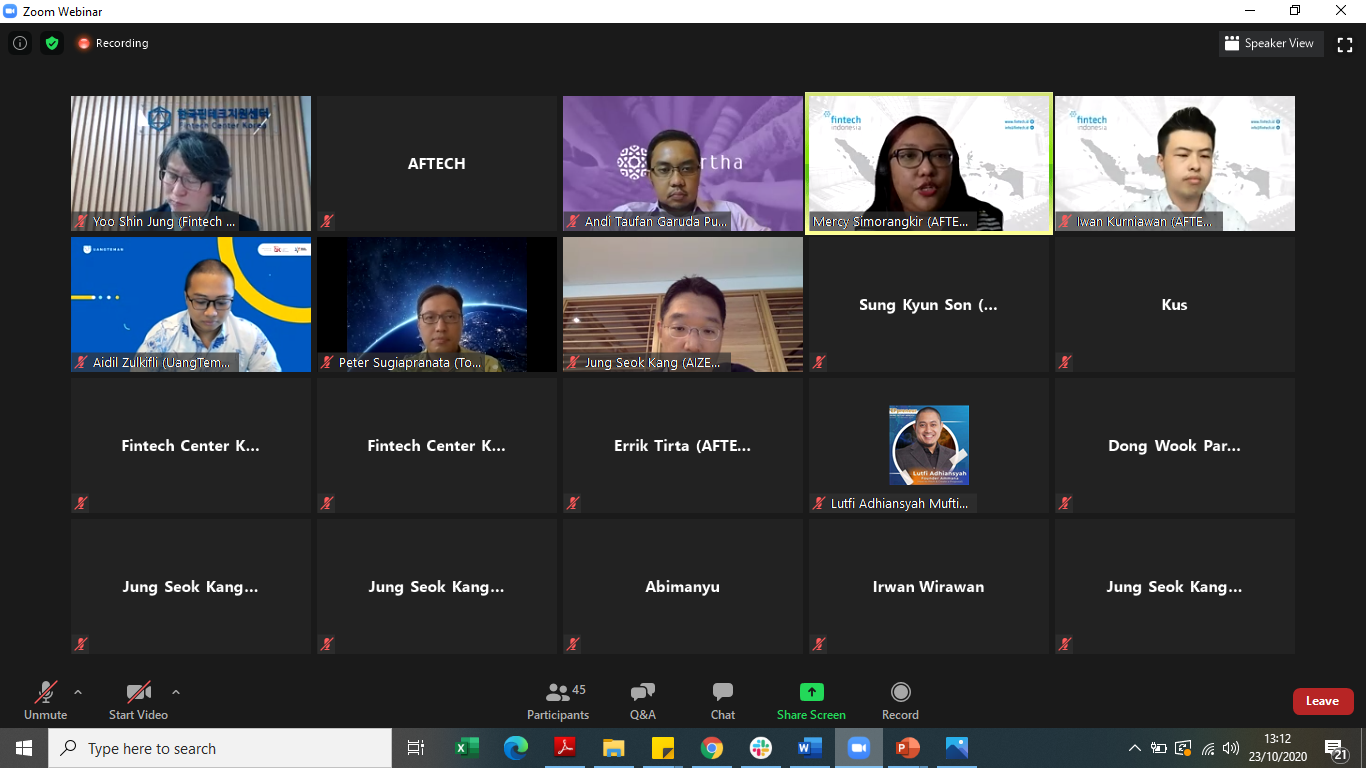Unmute the microphone

tap(45, 701)
